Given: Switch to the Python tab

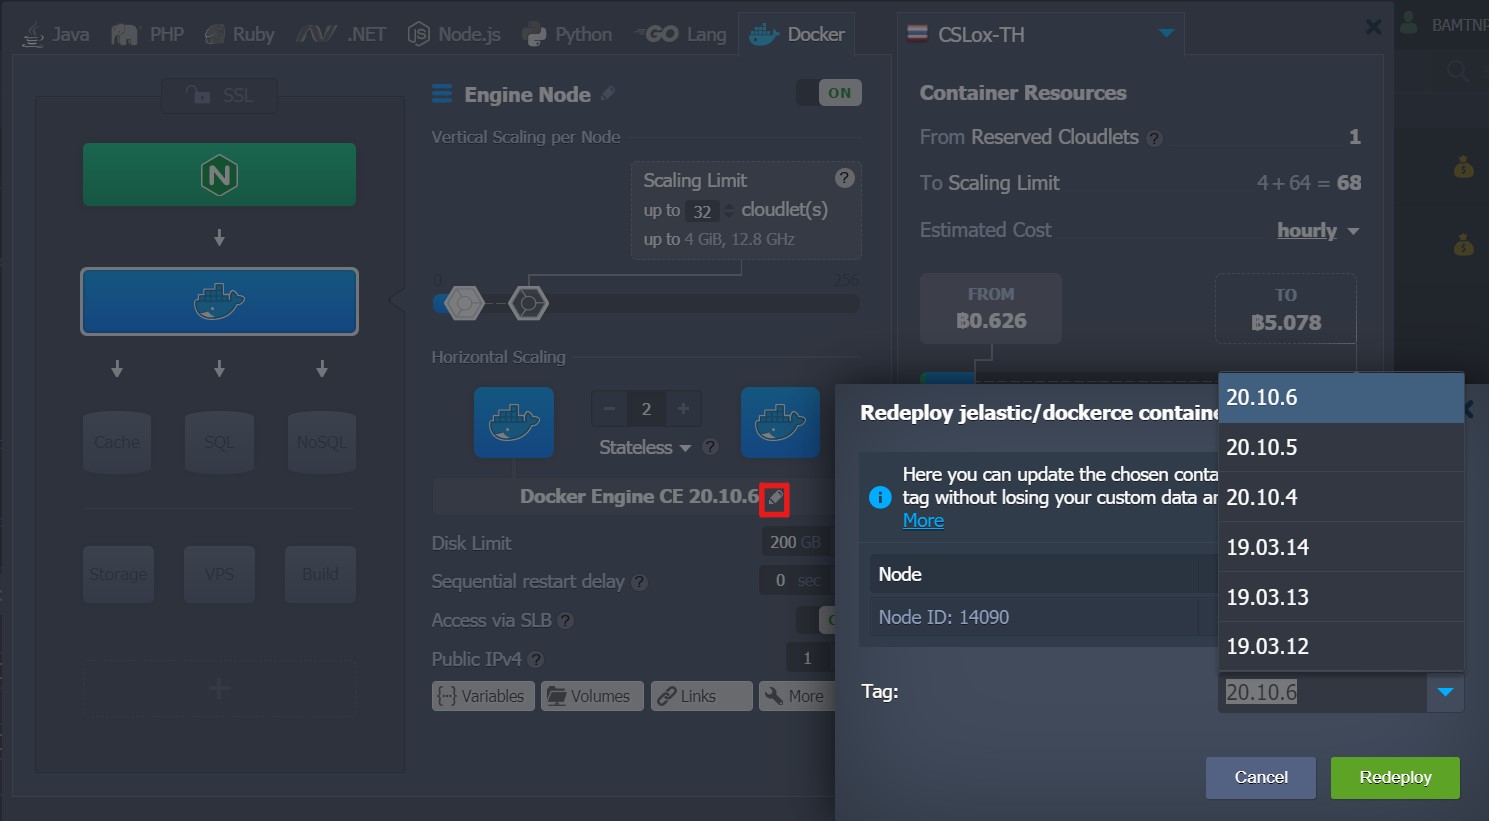Looking at the screenshot, I should [568, 34].
